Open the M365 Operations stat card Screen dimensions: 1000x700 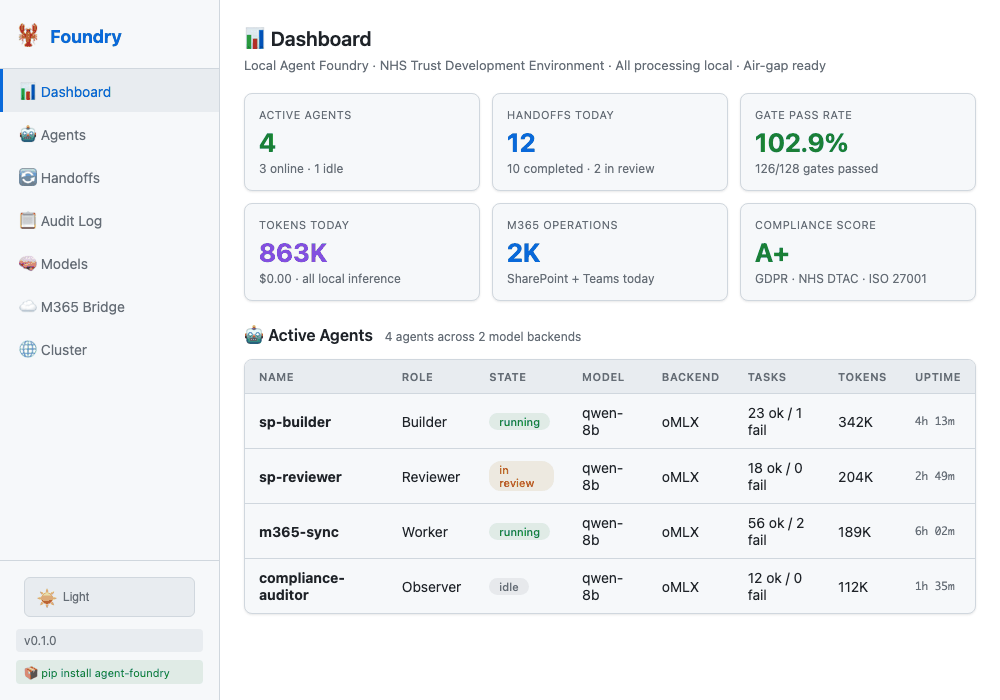coord(610,252)
